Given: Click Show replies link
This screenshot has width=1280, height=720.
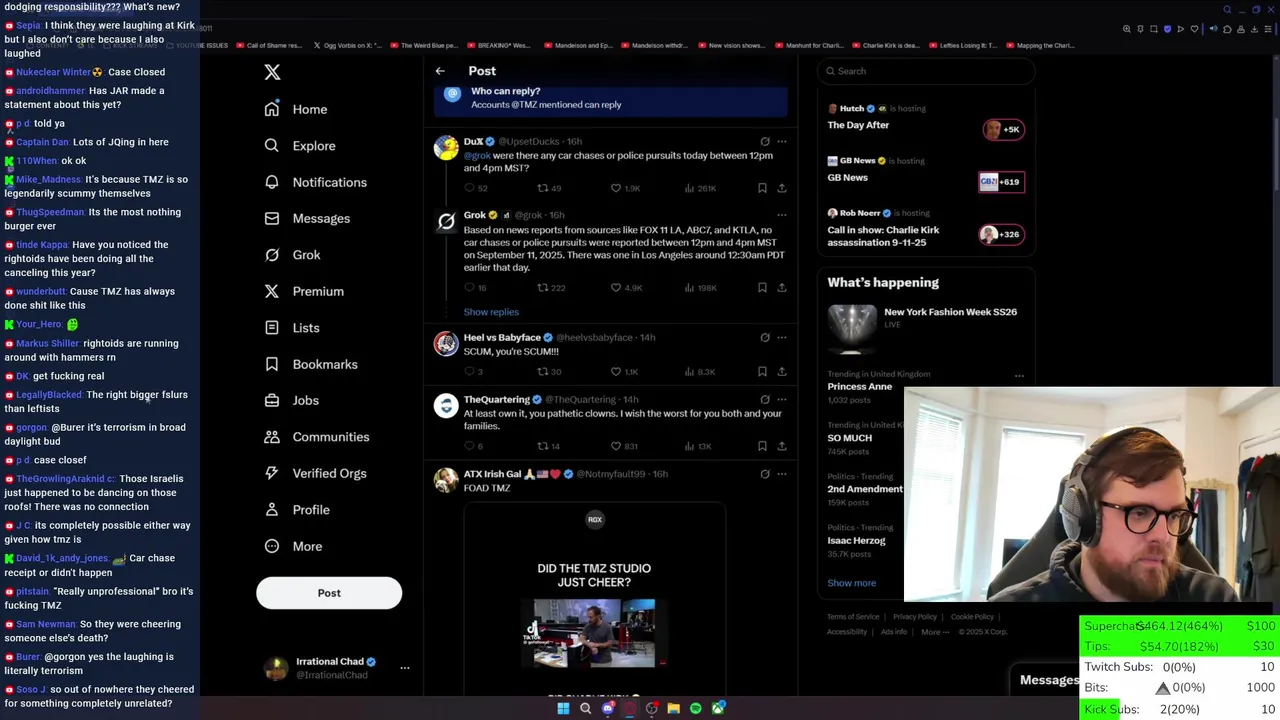Looking at the screenshot, I should [x=491, y=312].
